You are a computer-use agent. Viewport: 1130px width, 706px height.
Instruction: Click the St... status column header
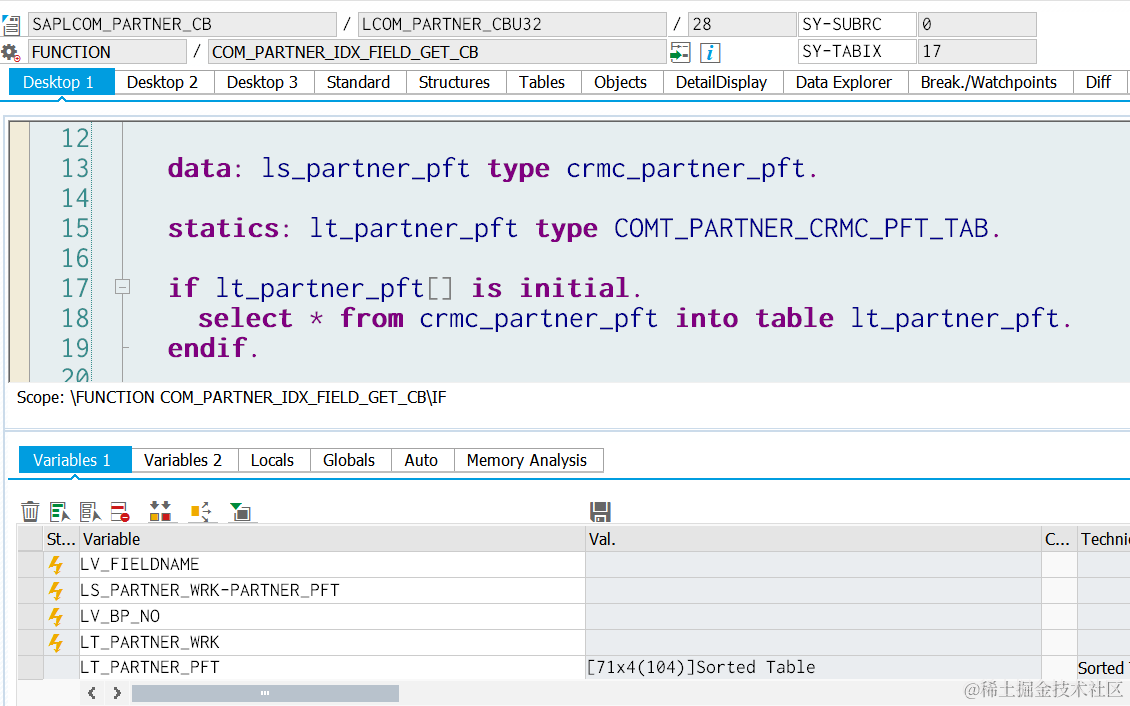coord(61,539)
